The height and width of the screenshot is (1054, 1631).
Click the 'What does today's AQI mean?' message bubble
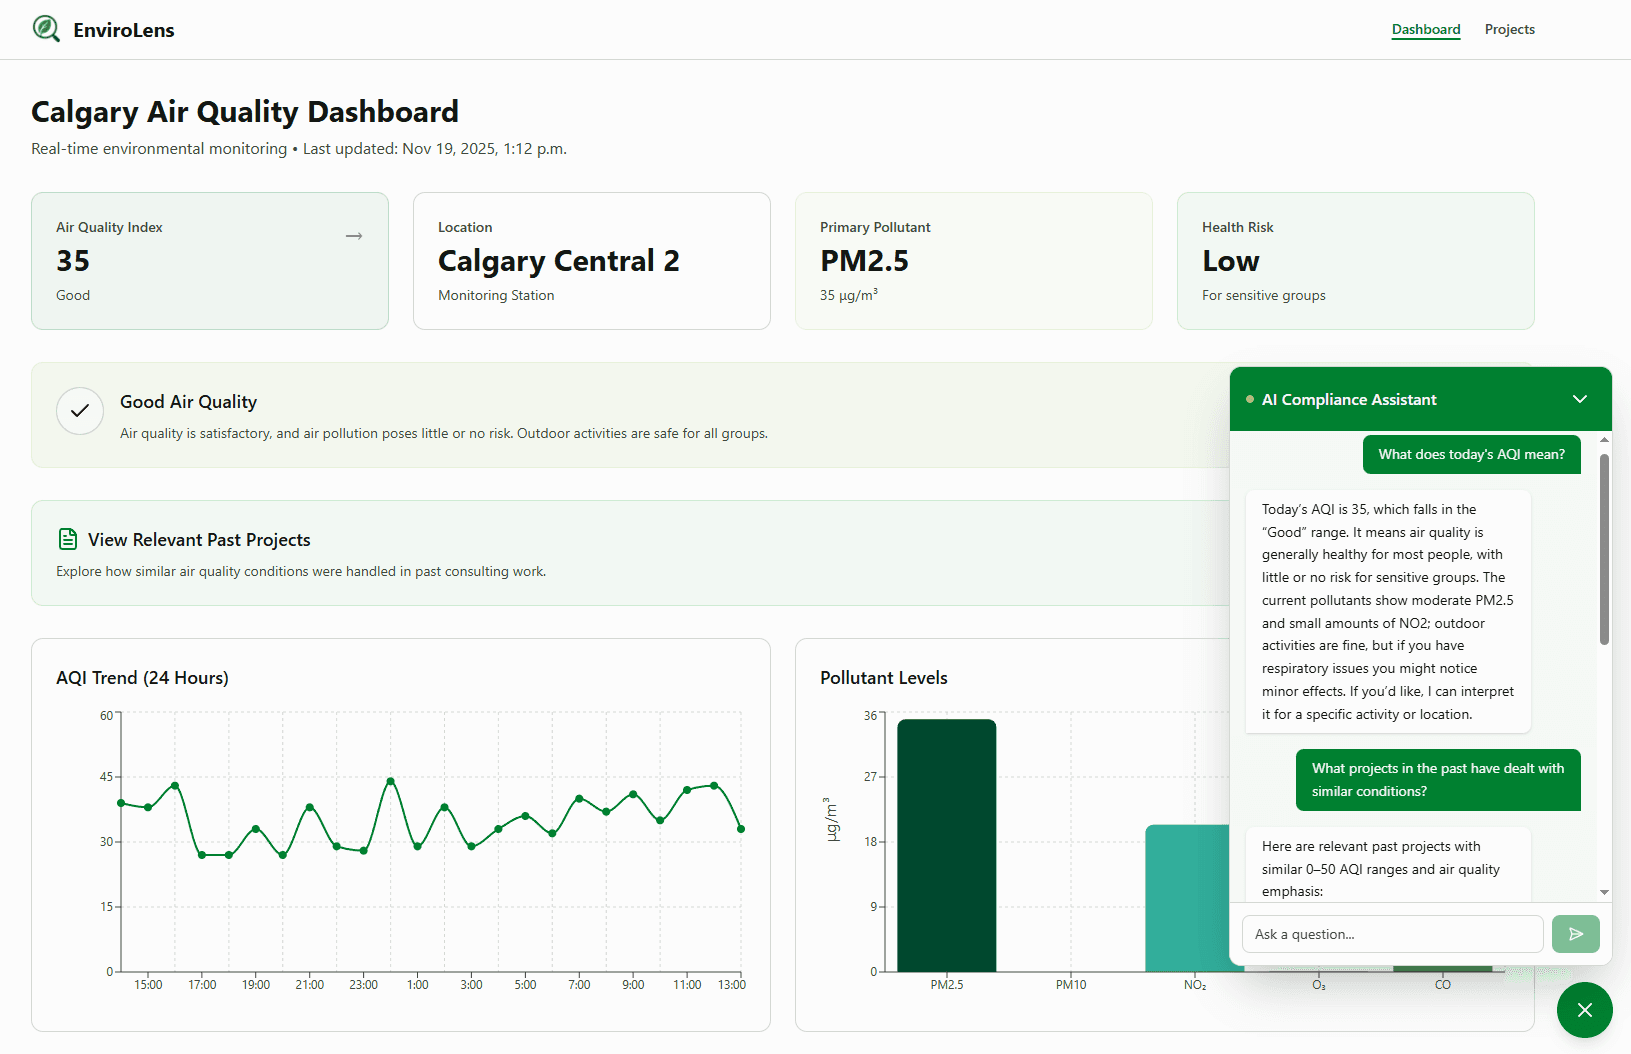click(x=1471, y=454)
